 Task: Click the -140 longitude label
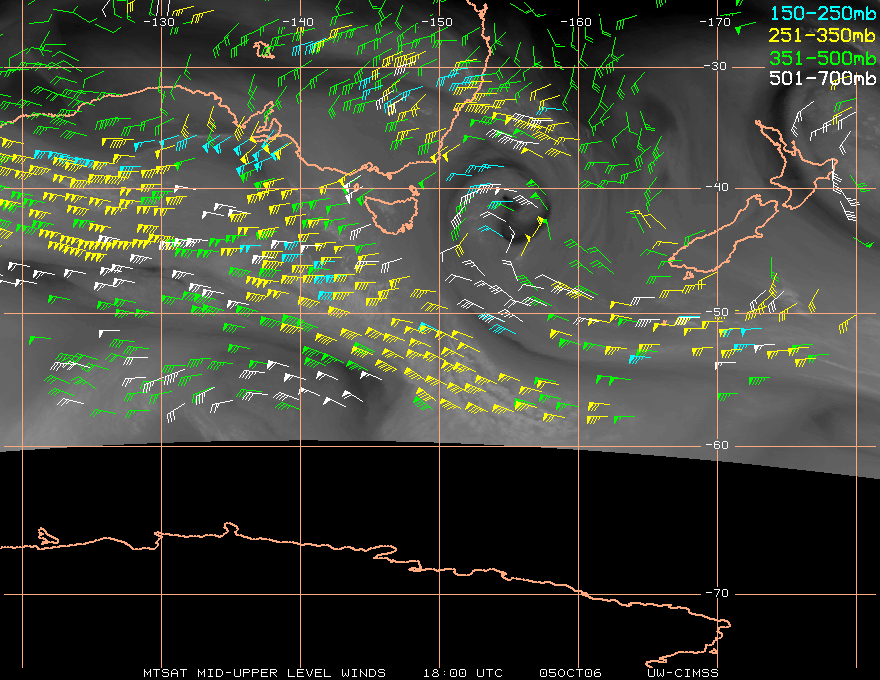pyautogui.click(x=298, y=22)
